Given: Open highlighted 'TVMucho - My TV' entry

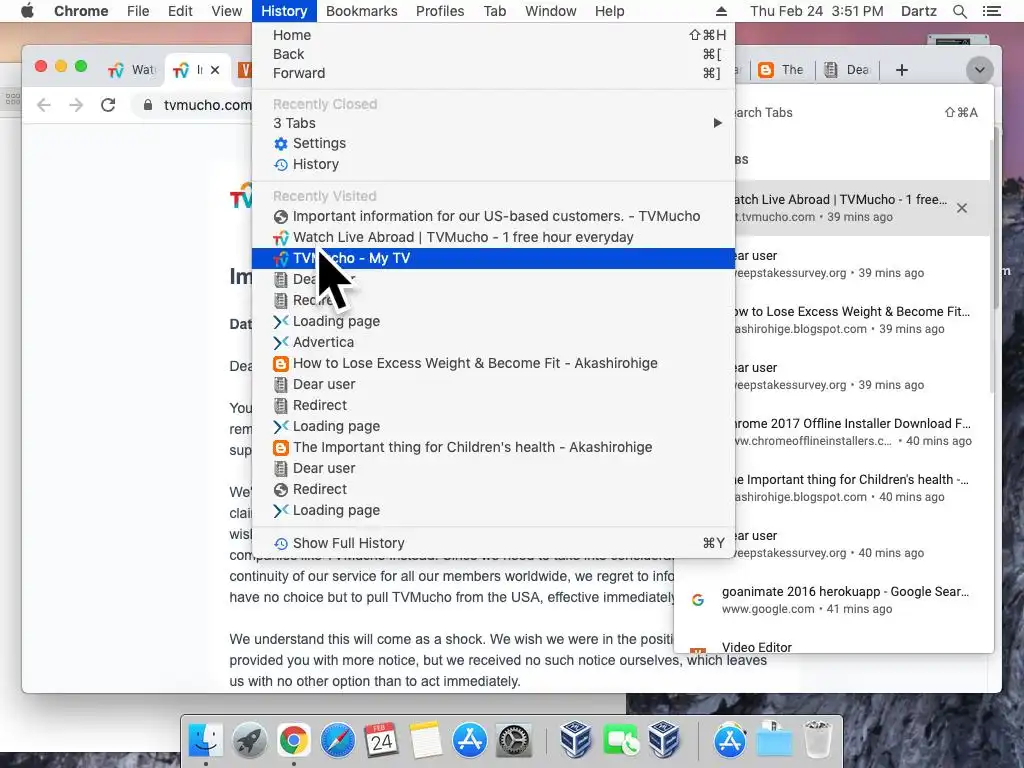Looking at the screenshot, I should (493, 258).
